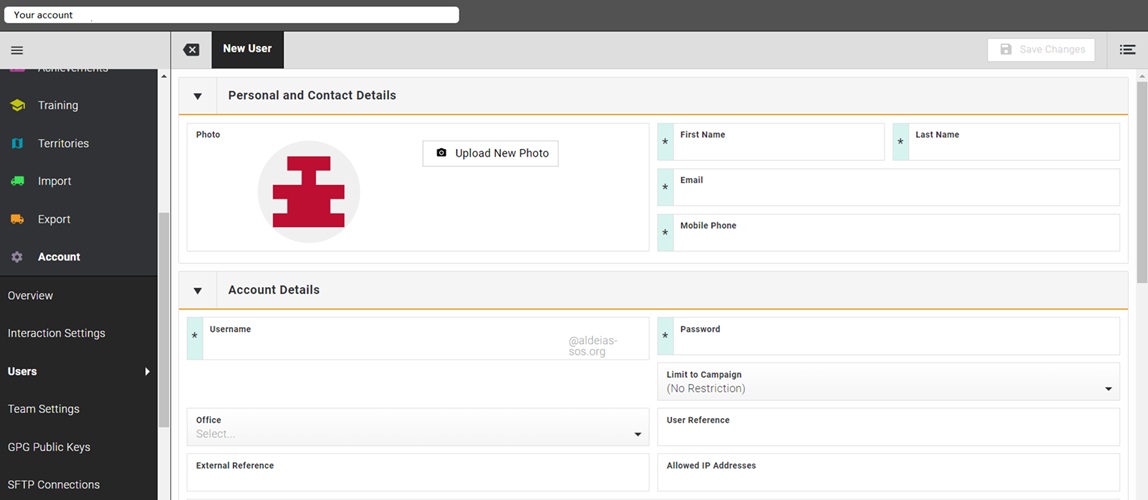Click the Last Name input field
This screenshot has height=500, width=1148.
coord(1006,142)
